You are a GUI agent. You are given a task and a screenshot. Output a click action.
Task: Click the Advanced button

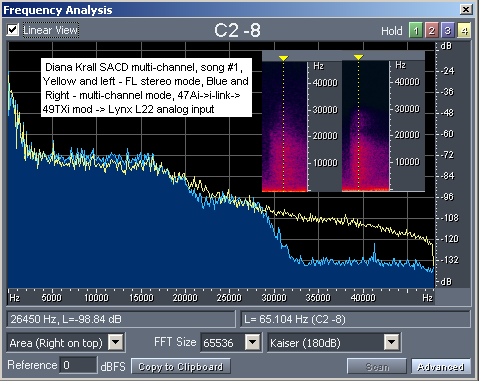point(441,367)
